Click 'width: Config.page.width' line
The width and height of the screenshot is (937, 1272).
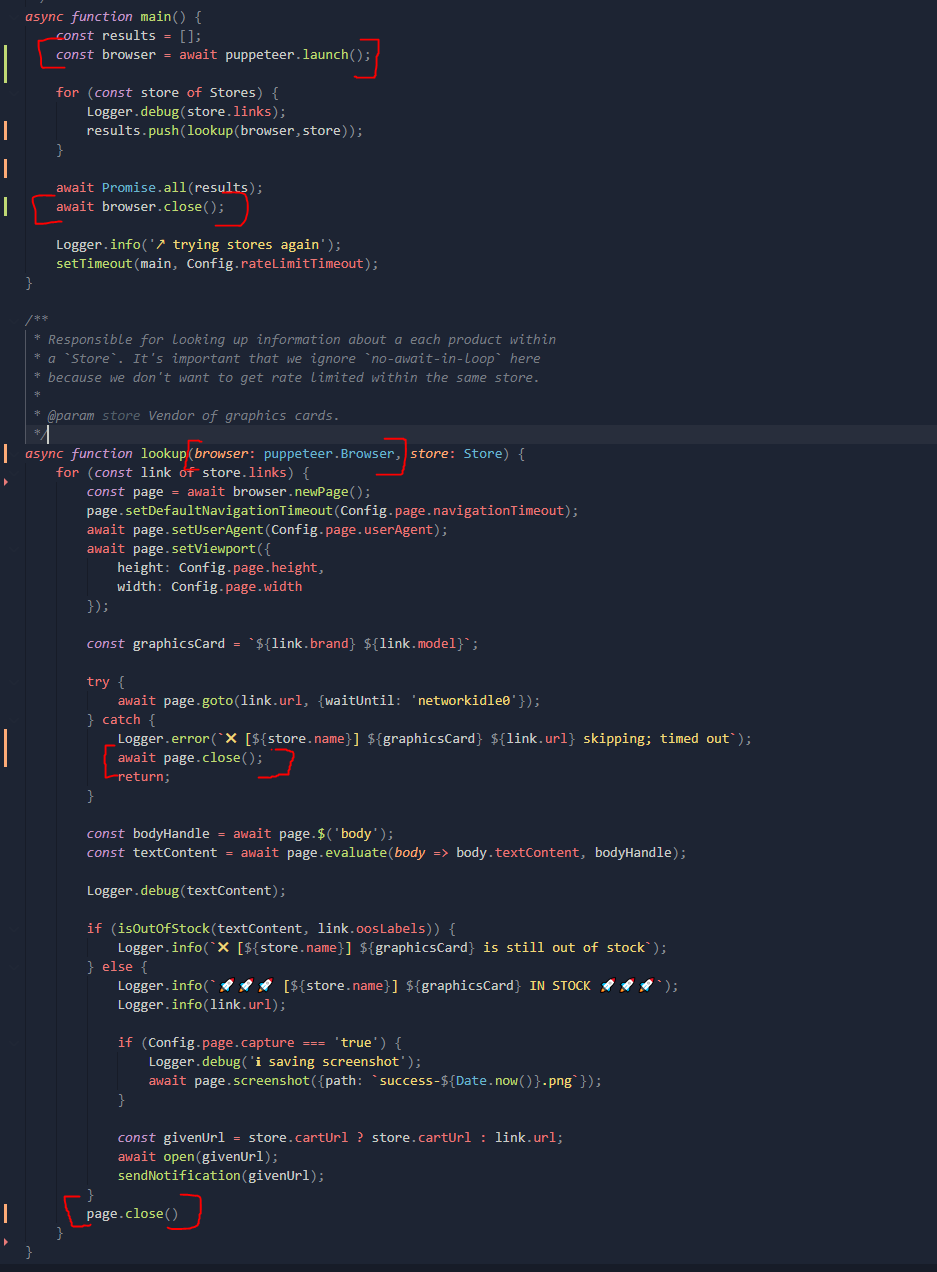[209, 586]
